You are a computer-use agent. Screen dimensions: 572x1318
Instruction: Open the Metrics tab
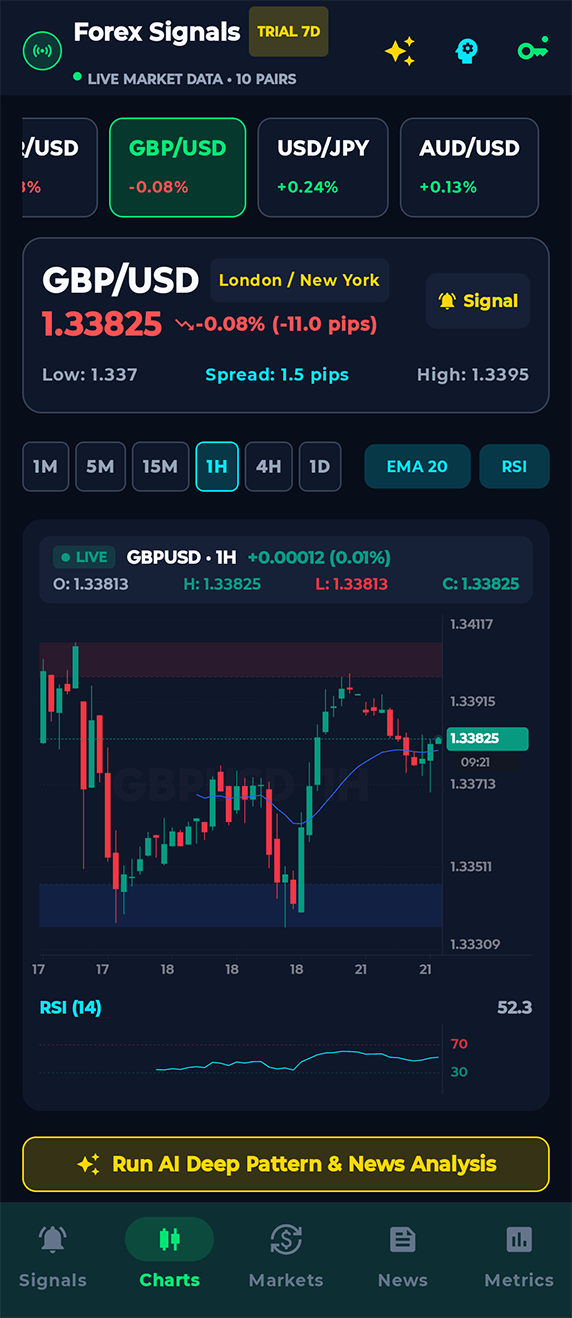coord(519,1257)
